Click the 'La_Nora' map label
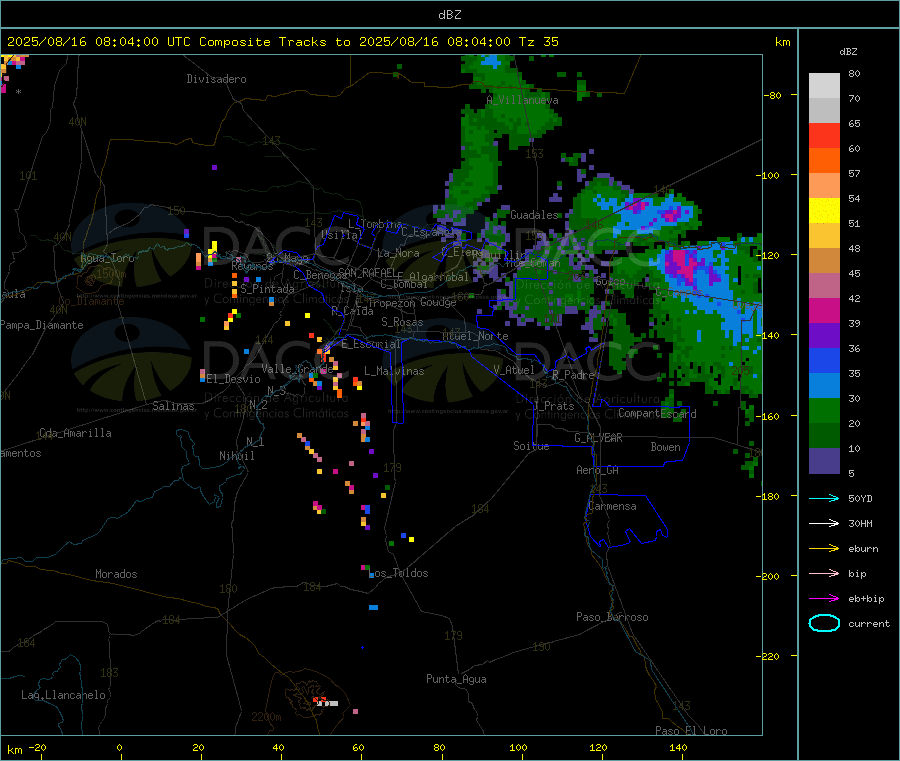 (398, 253)
